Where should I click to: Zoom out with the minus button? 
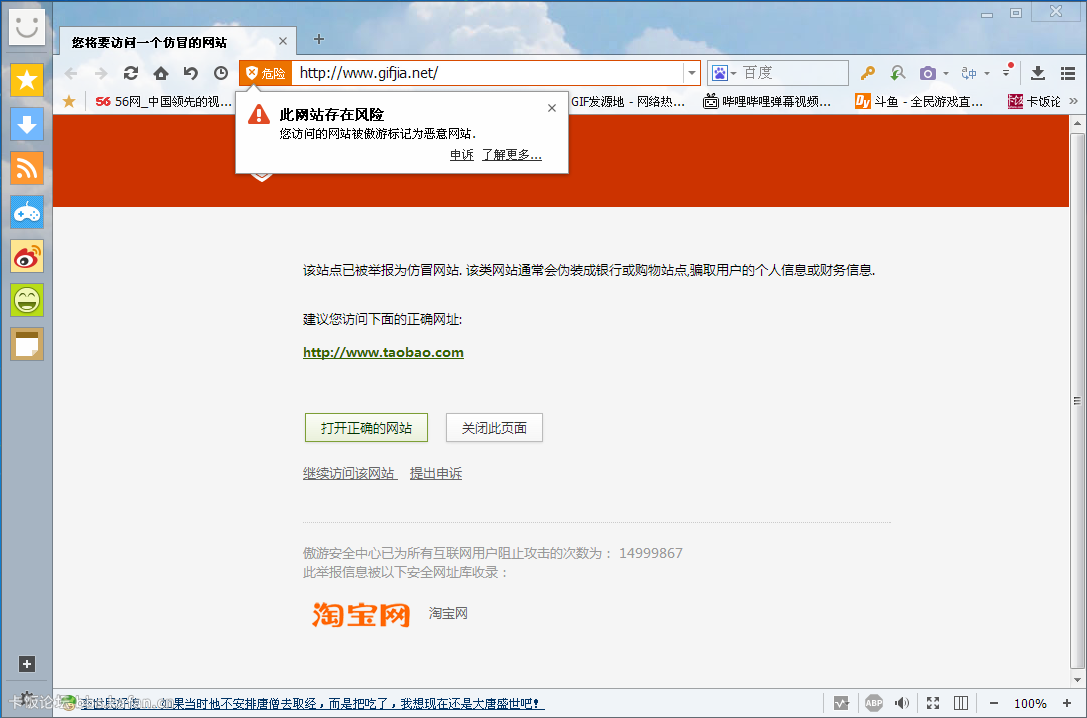coord(993,703)
